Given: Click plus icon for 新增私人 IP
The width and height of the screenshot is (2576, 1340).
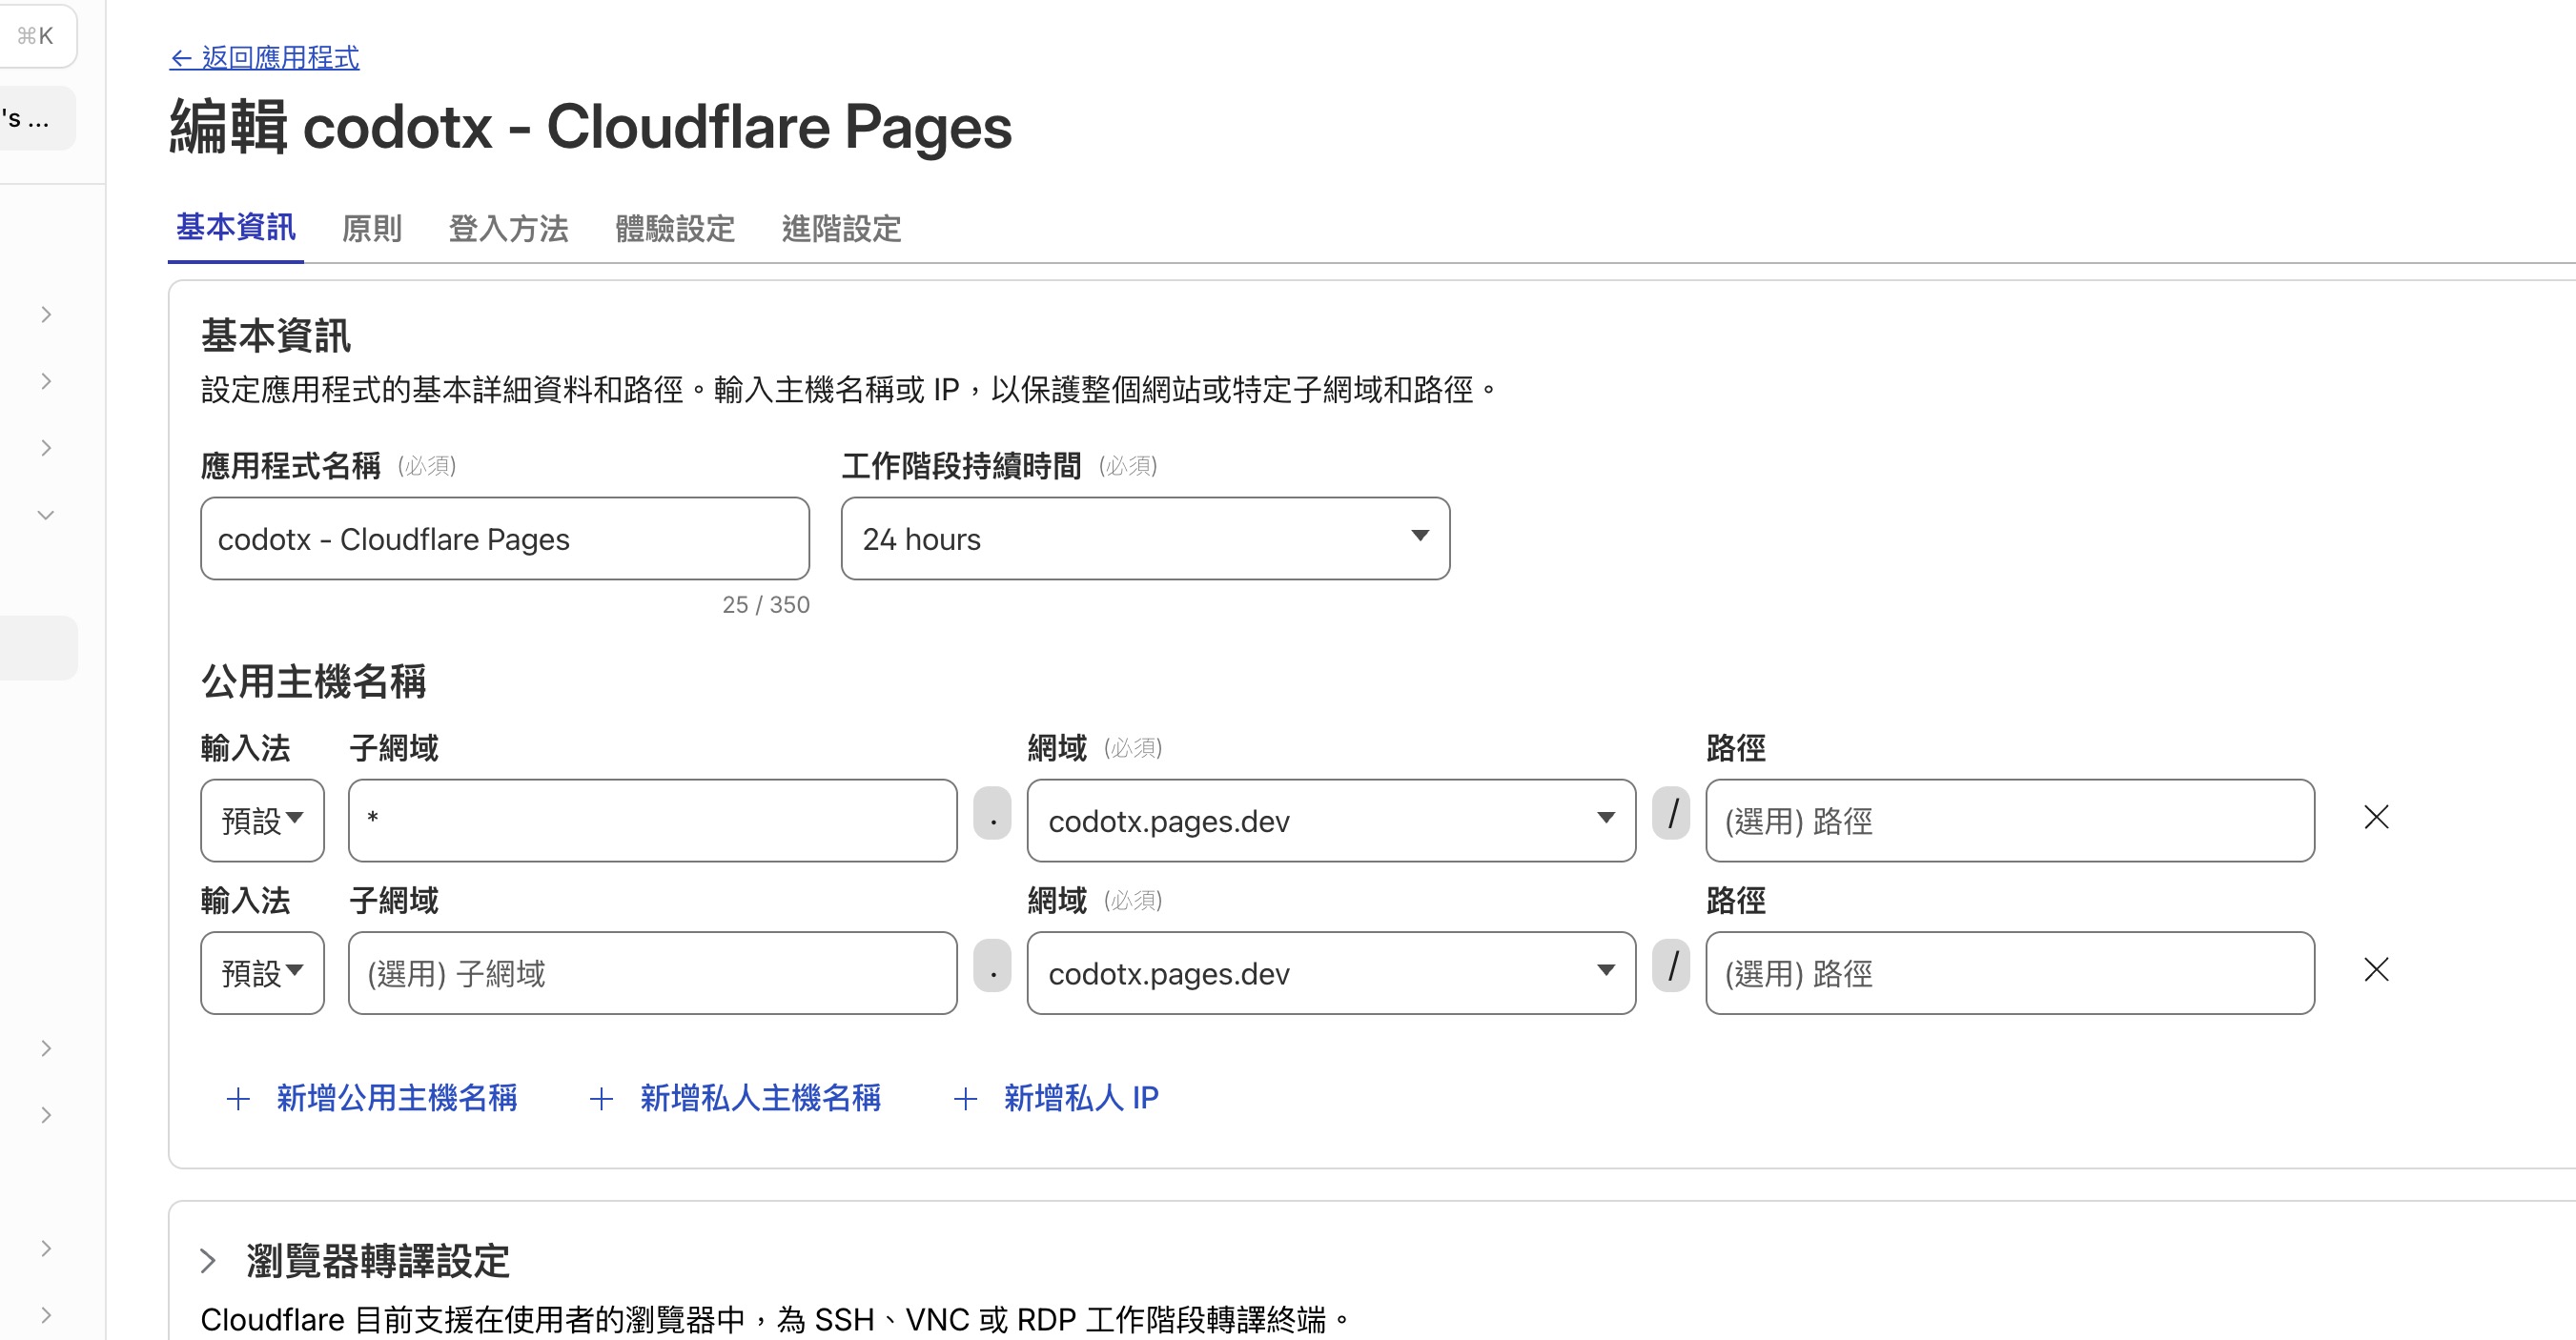Looking at the screenshot, I should (x=965, y=1099).
